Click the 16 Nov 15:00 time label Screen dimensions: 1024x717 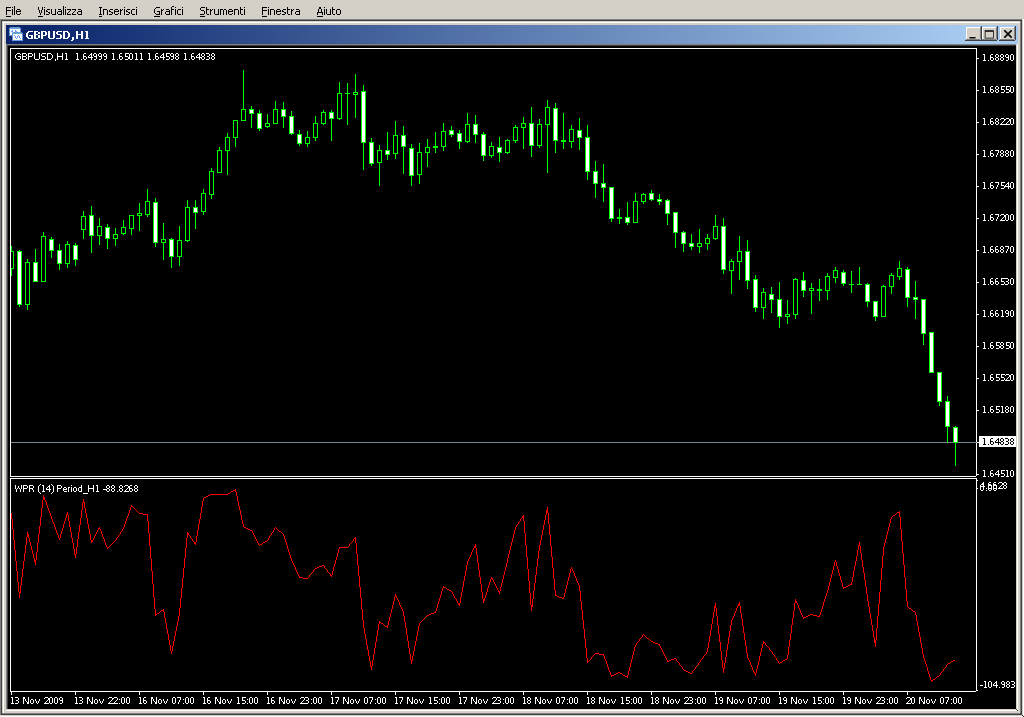click(x=230, y=701)
